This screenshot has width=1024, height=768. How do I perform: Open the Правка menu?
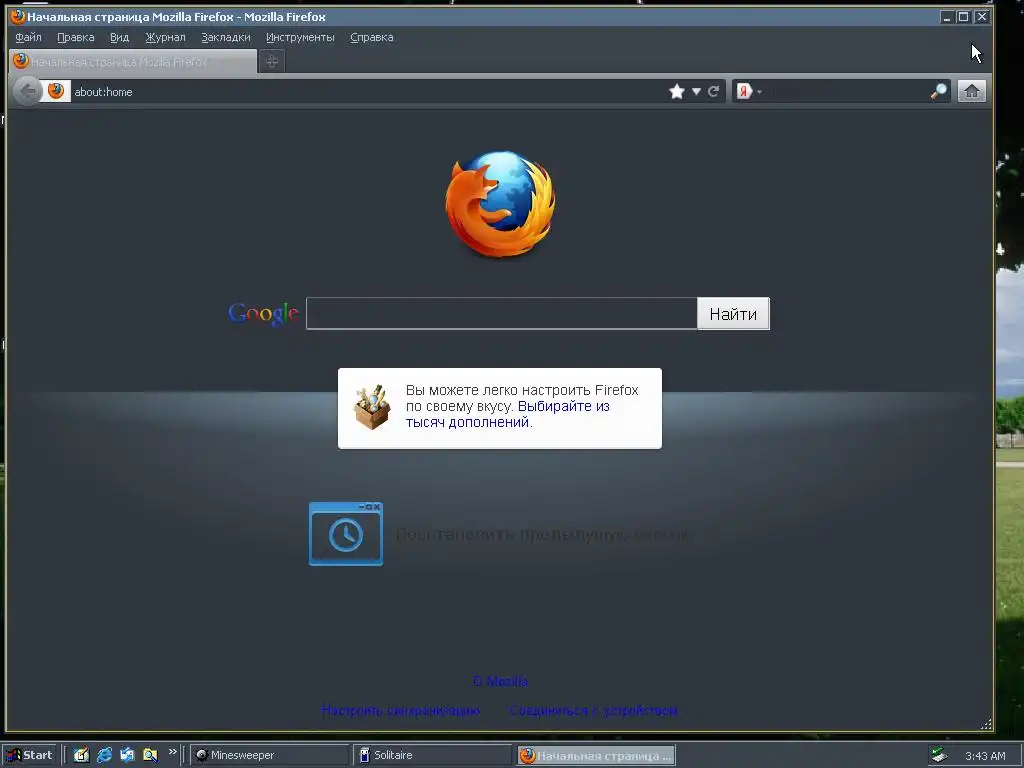coord(76,37)
